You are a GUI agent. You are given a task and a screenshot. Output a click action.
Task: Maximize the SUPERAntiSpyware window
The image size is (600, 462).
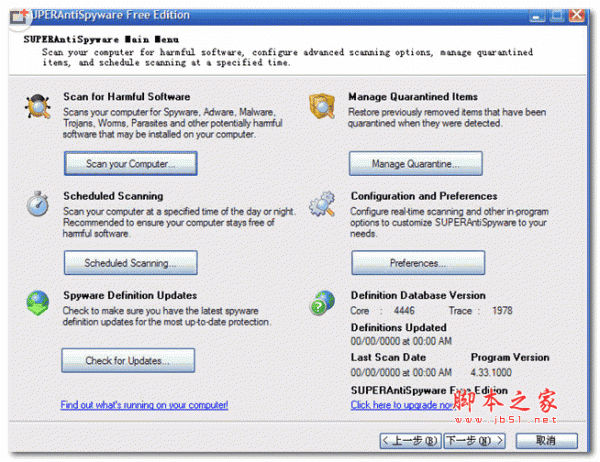[x=557, y=16]
